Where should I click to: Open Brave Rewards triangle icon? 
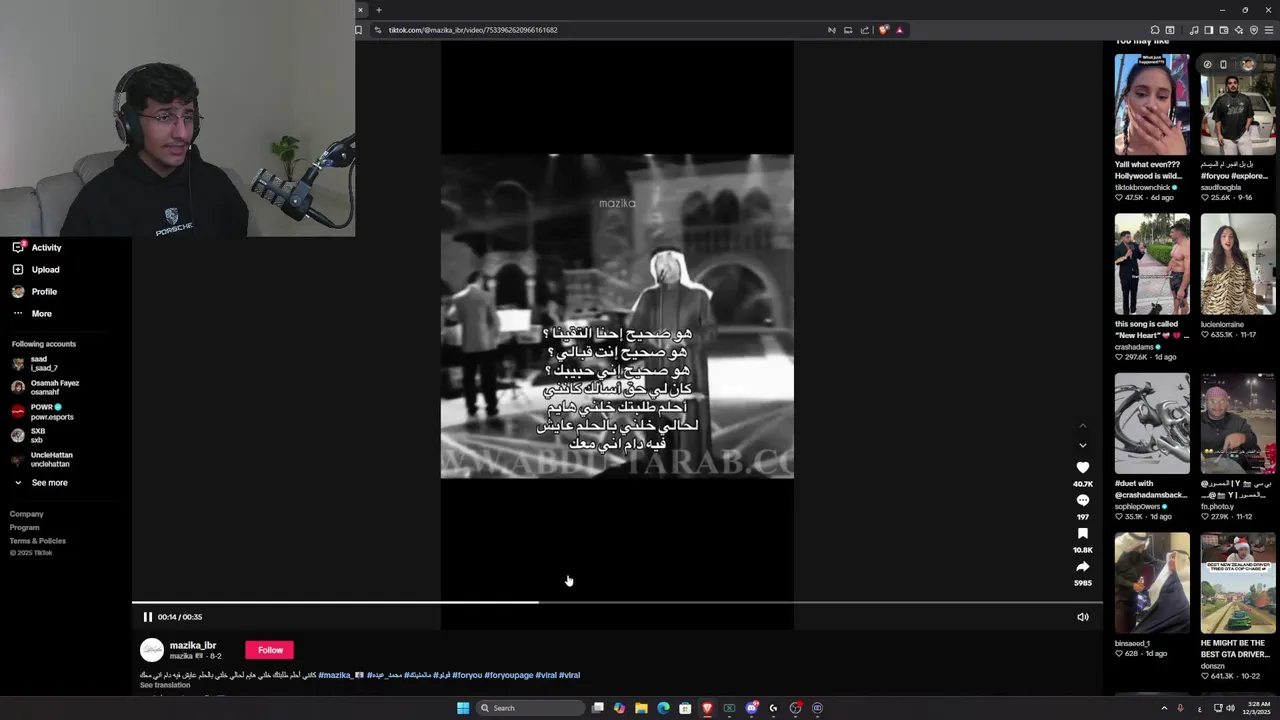point(899,30)
